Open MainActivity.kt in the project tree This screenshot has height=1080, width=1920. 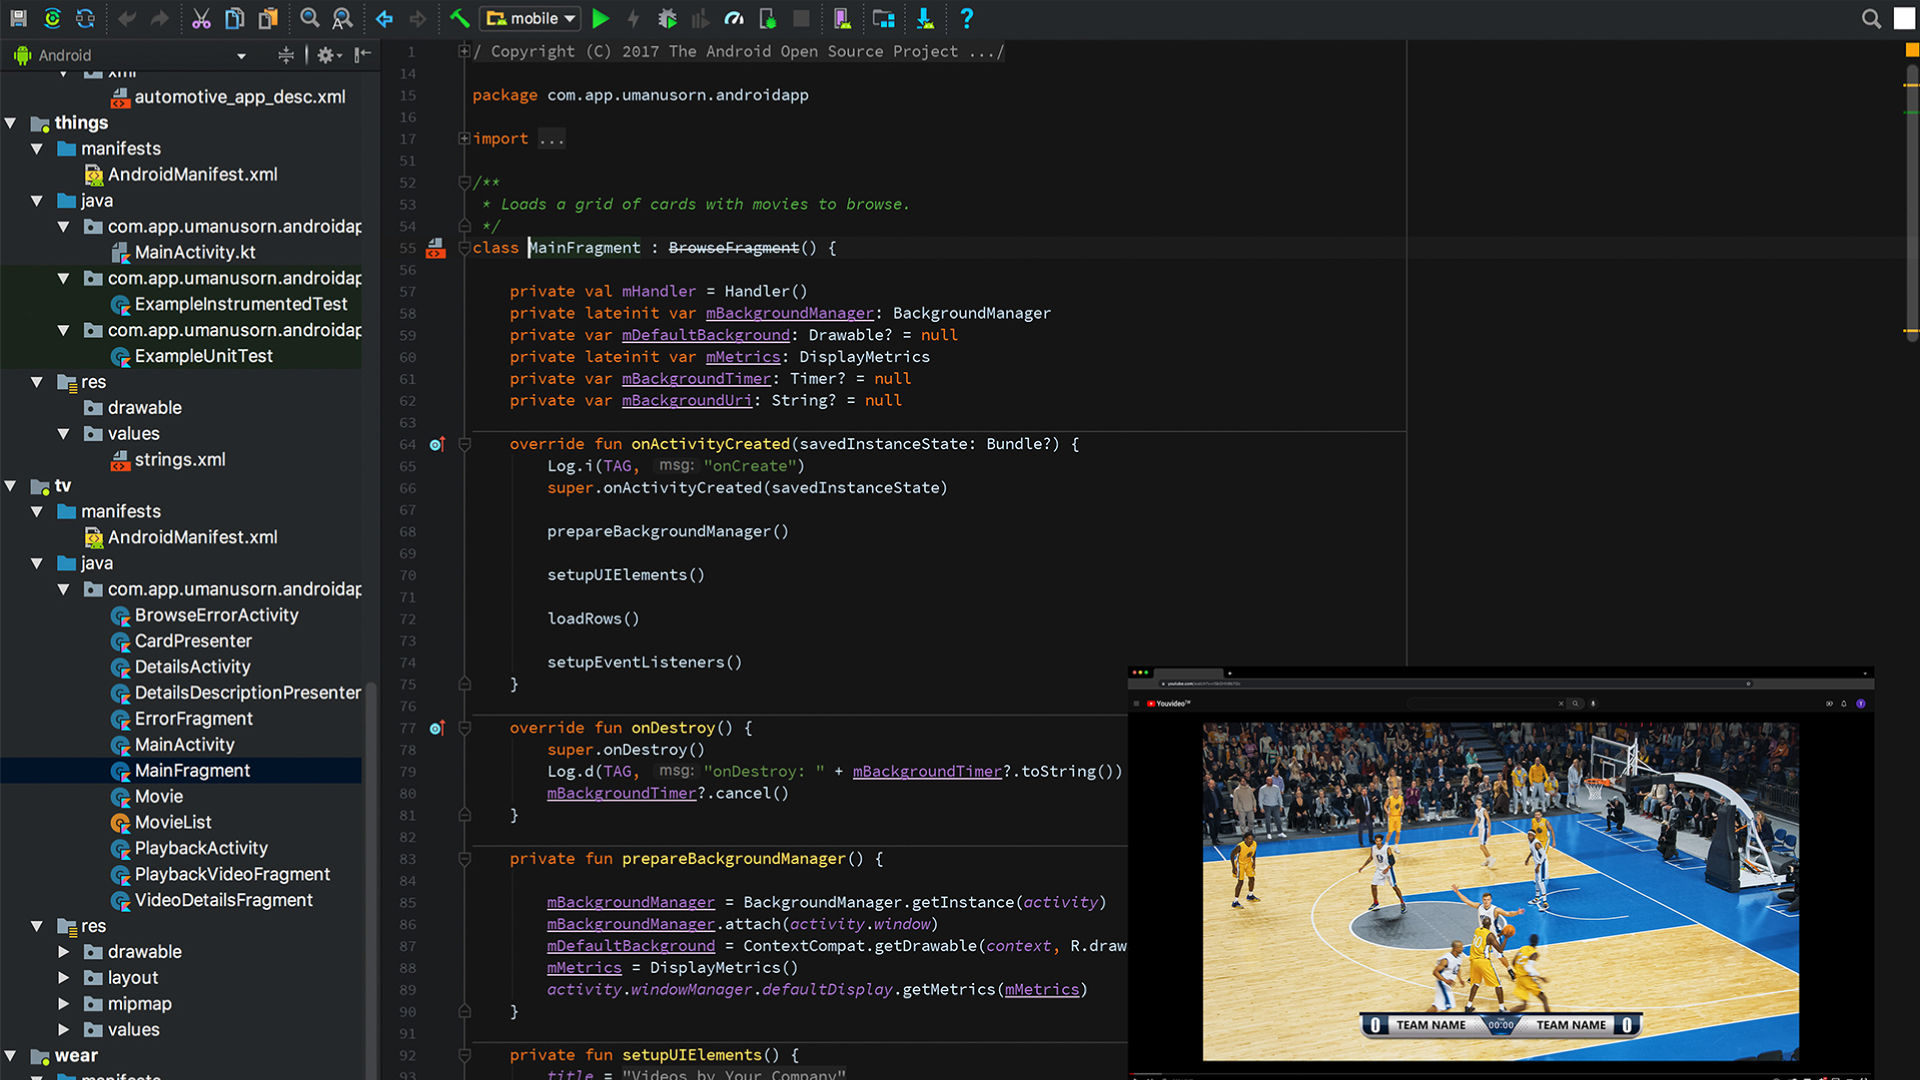pyautogui.click(x=195, y=252)
